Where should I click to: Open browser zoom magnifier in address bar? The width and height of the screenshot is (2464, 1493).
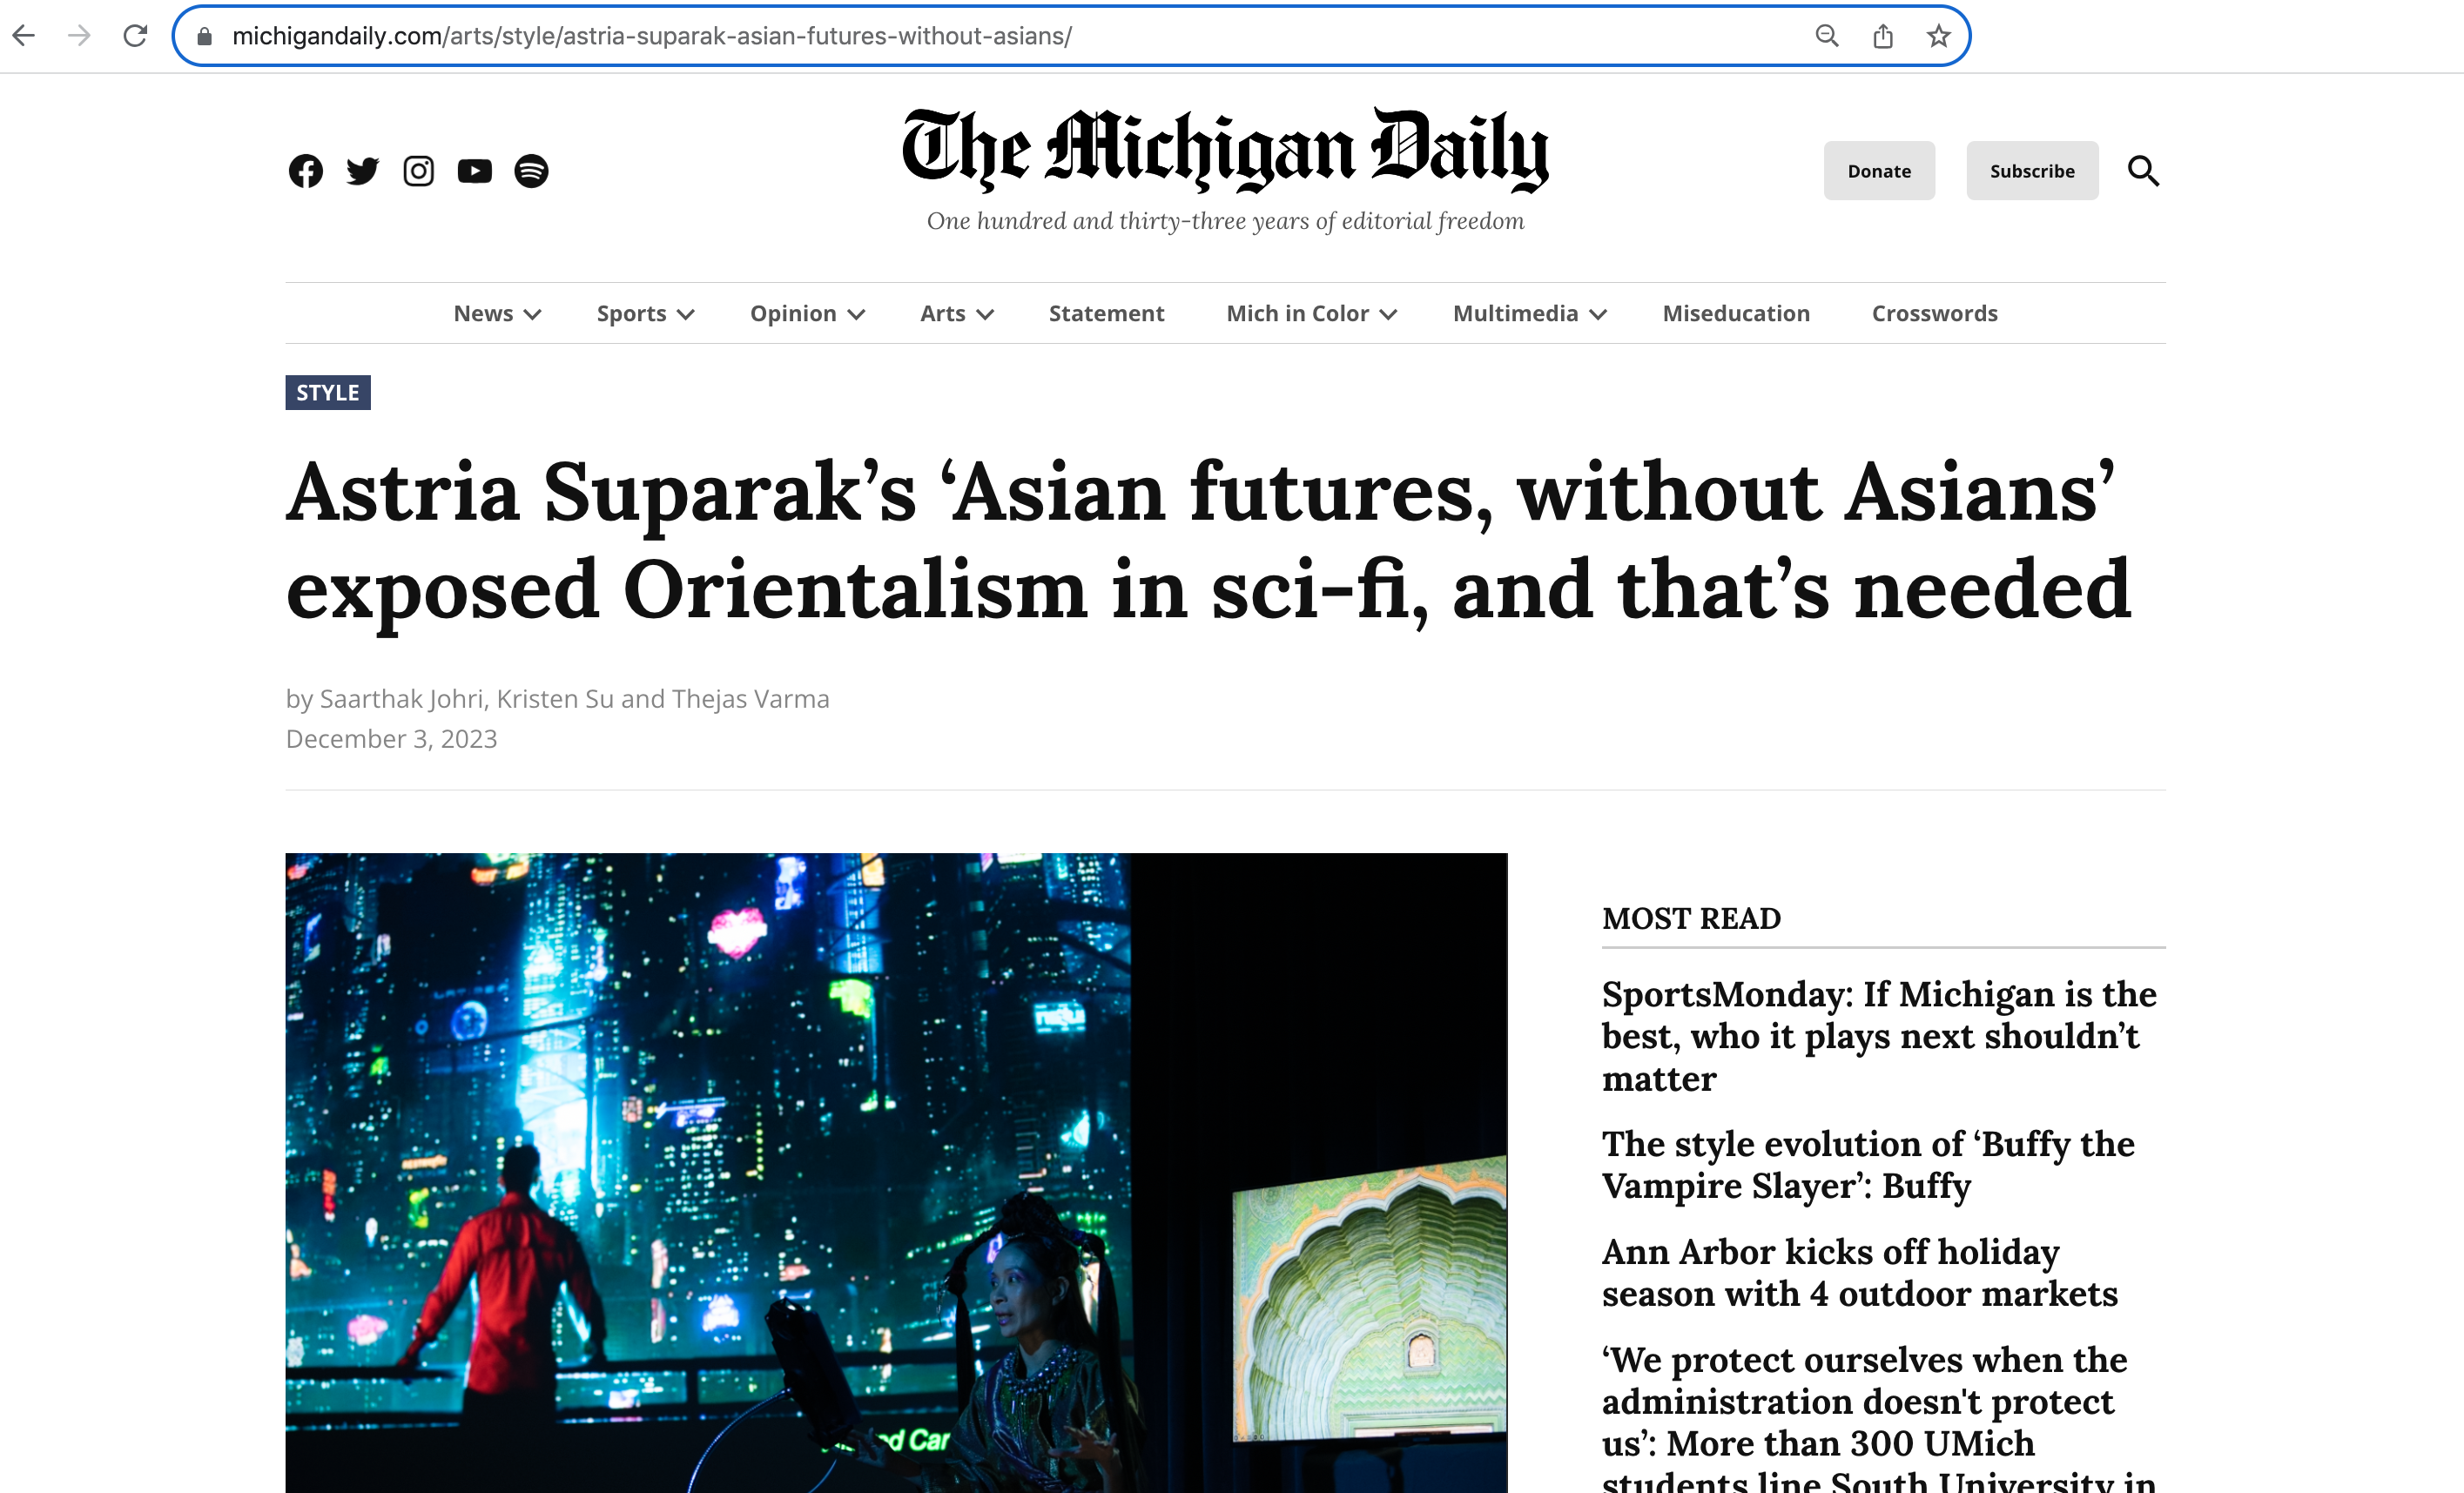(1827, 36)
